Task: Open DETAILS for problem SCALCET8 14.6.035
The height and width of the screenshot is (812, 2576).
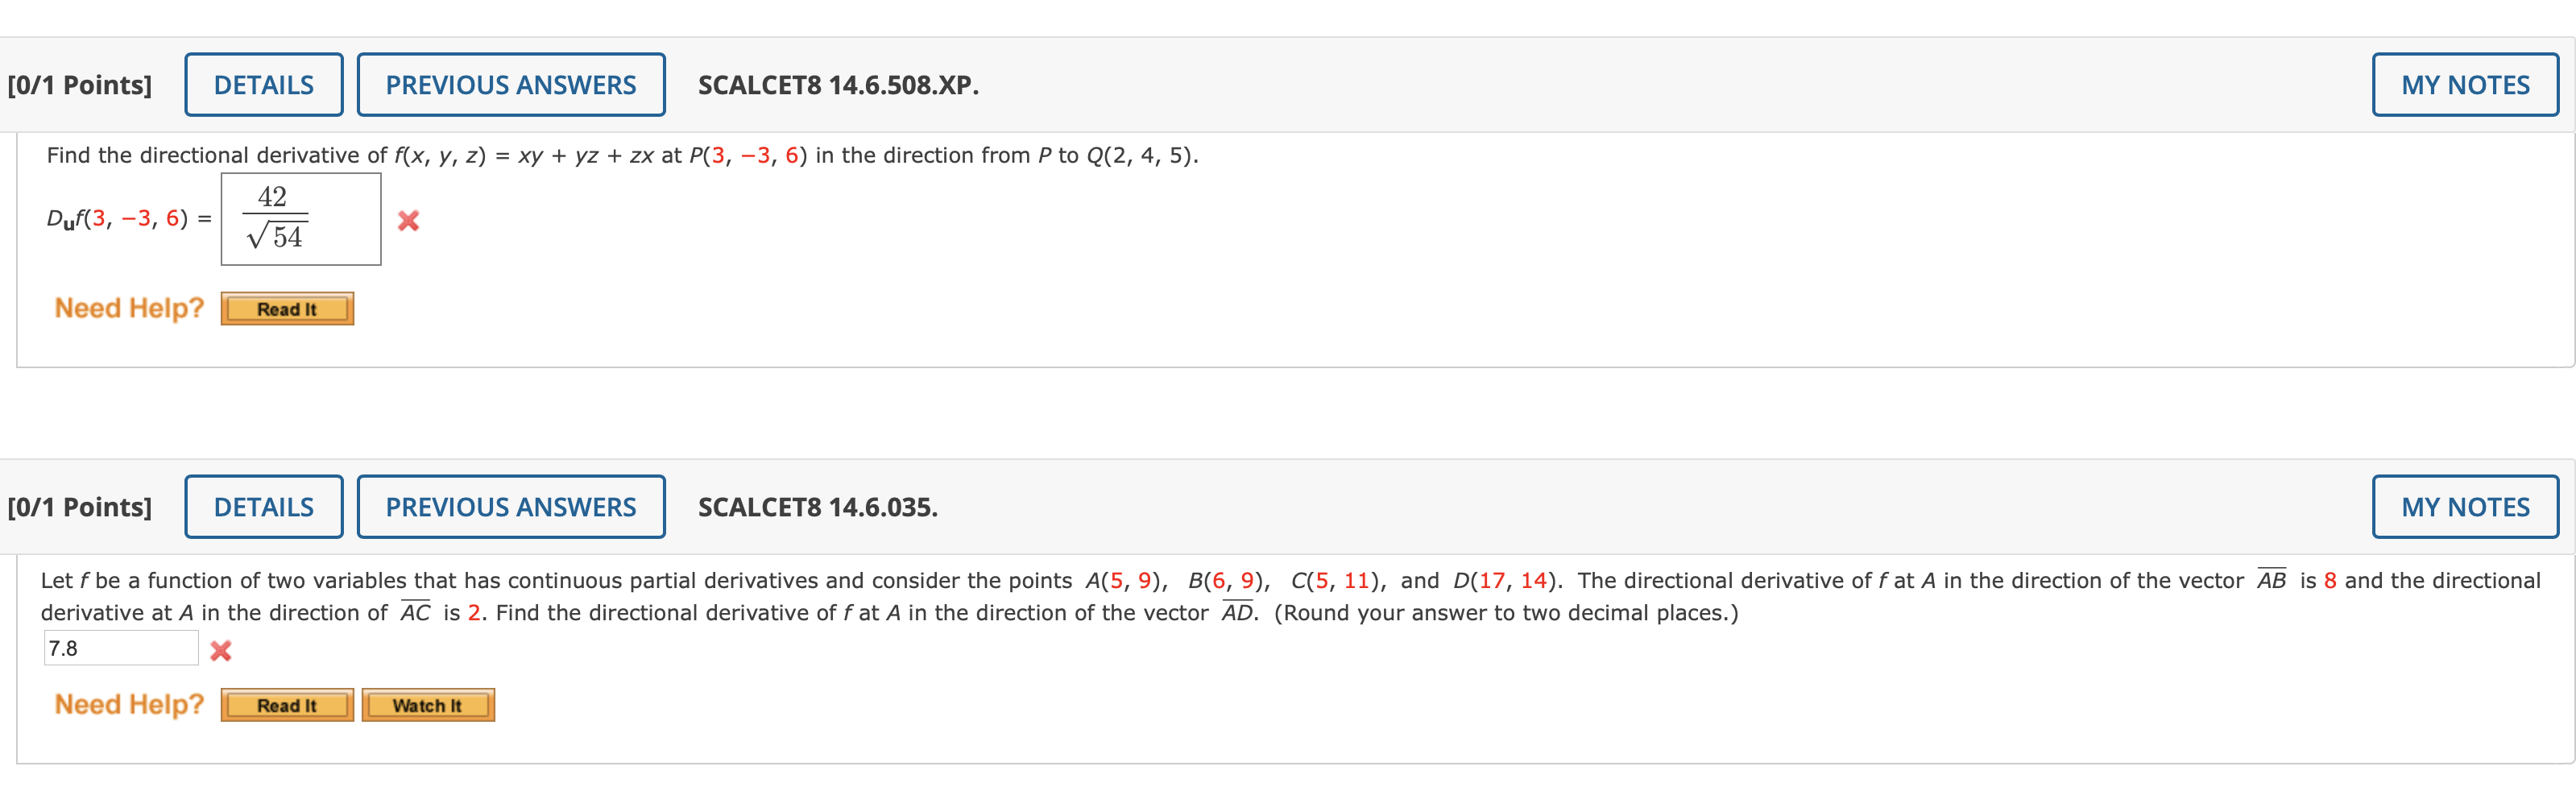Action: pos(263,507)
